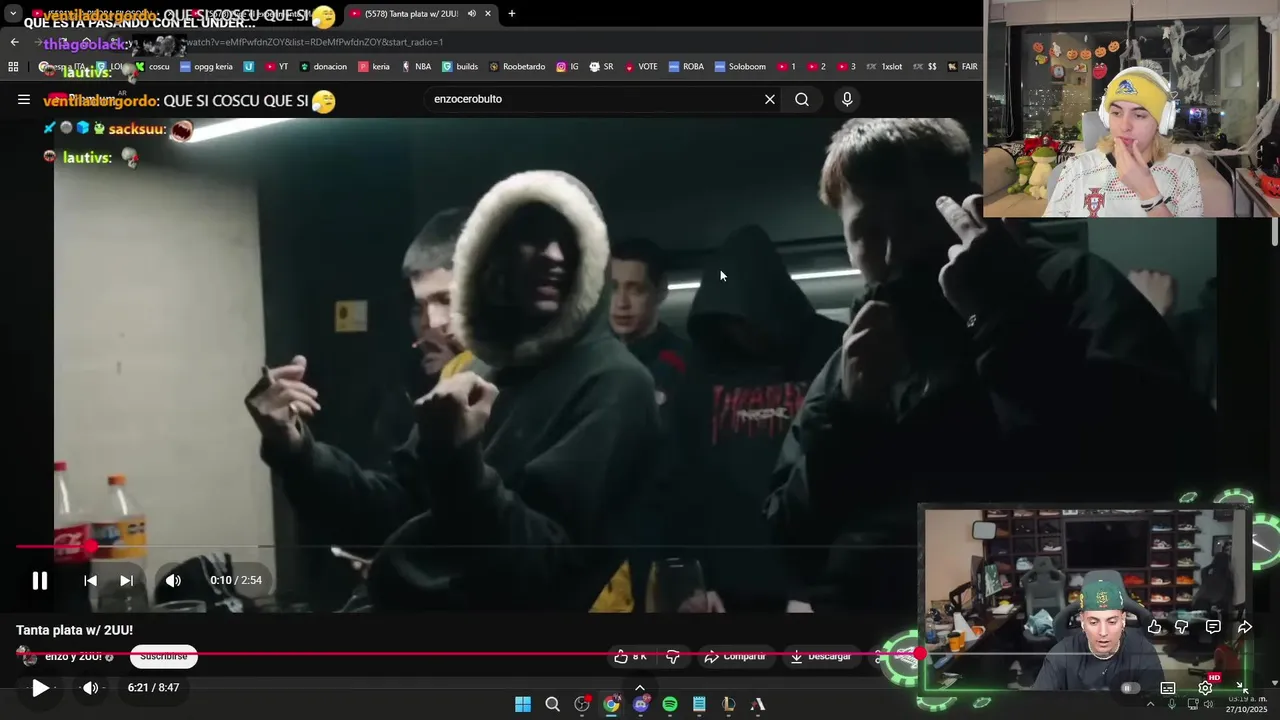Open Spotify from the taskbar
The width and height of the screenshot is (1280, 720).
point(670,704)
